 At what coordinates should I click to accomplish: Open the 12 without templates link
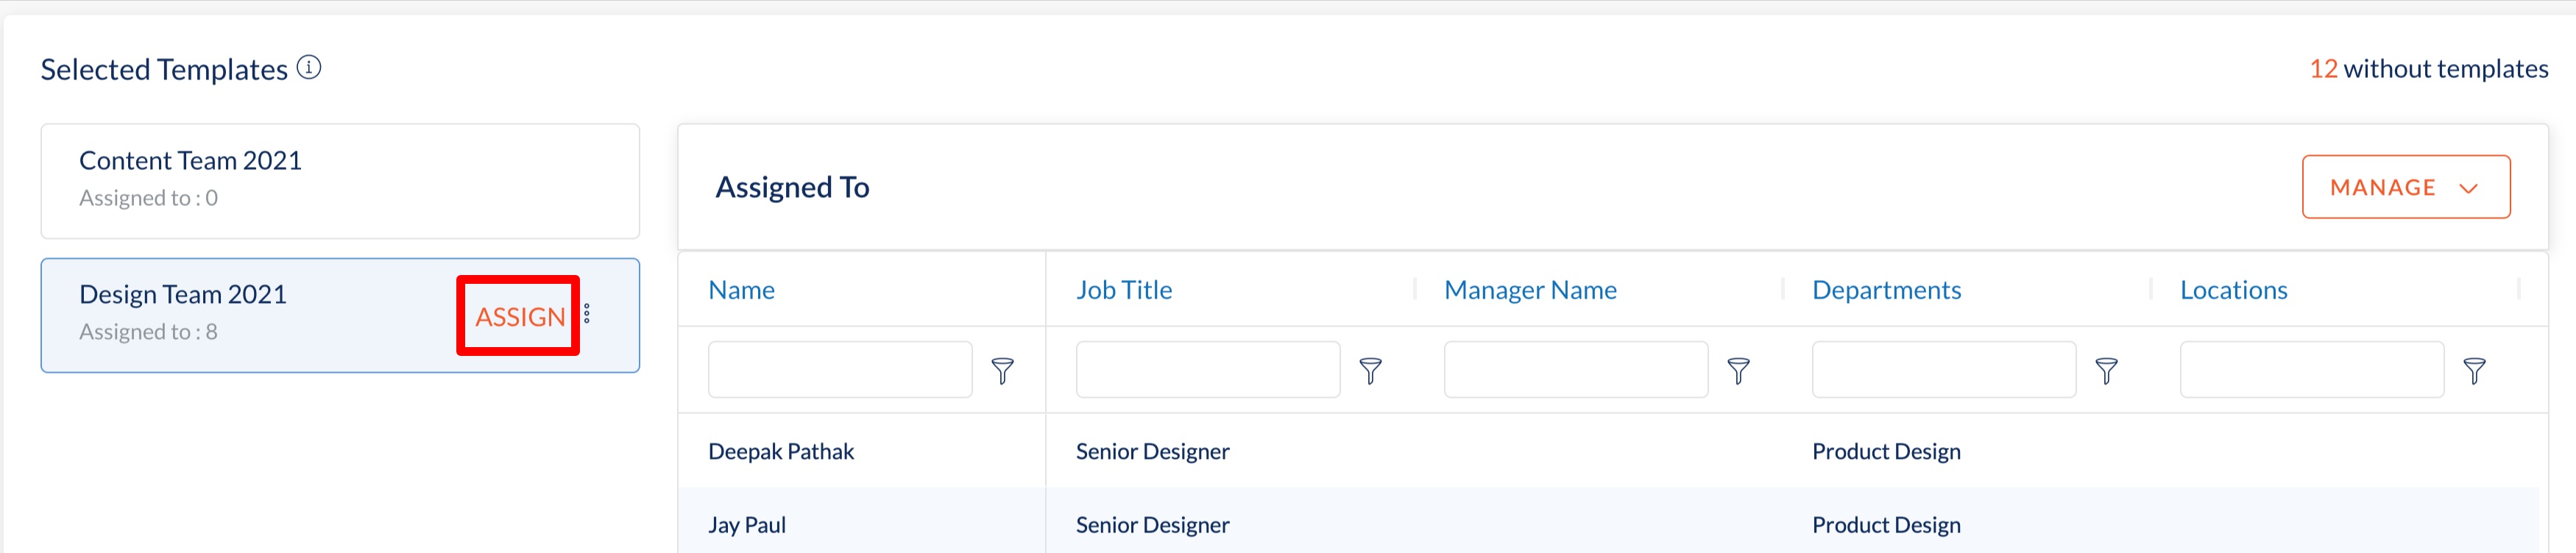click(2428, 68)
